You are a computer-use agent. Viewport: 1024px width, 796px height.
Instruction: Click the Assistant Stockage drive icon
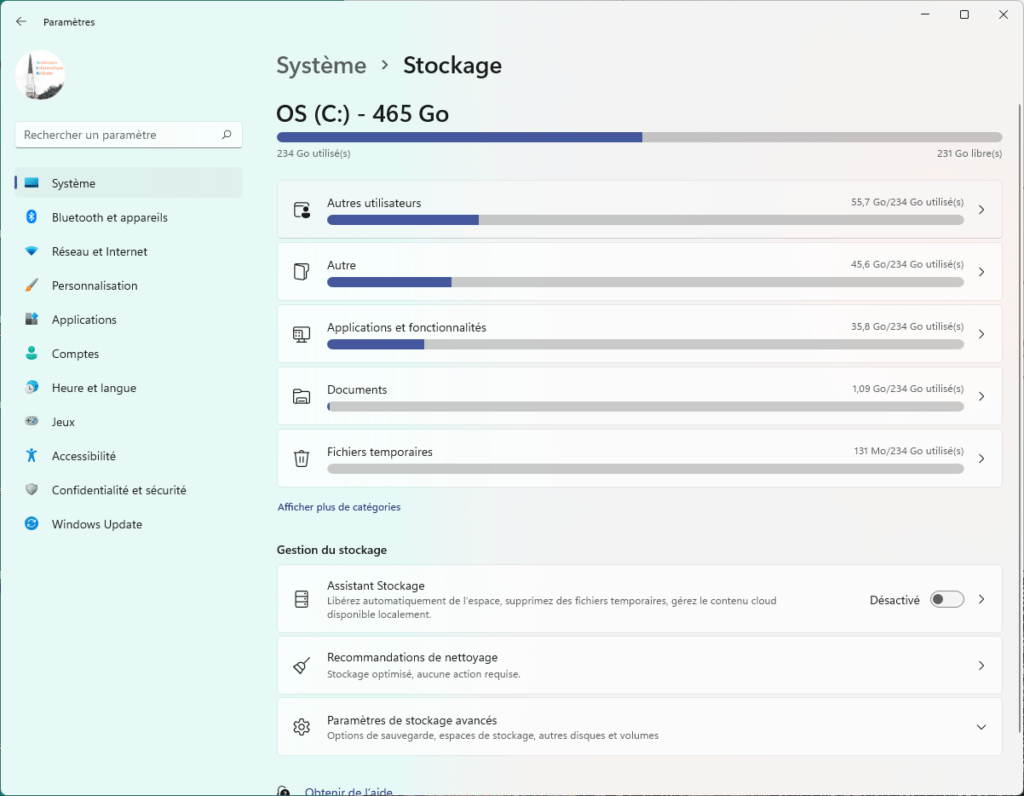click(301, 599)
